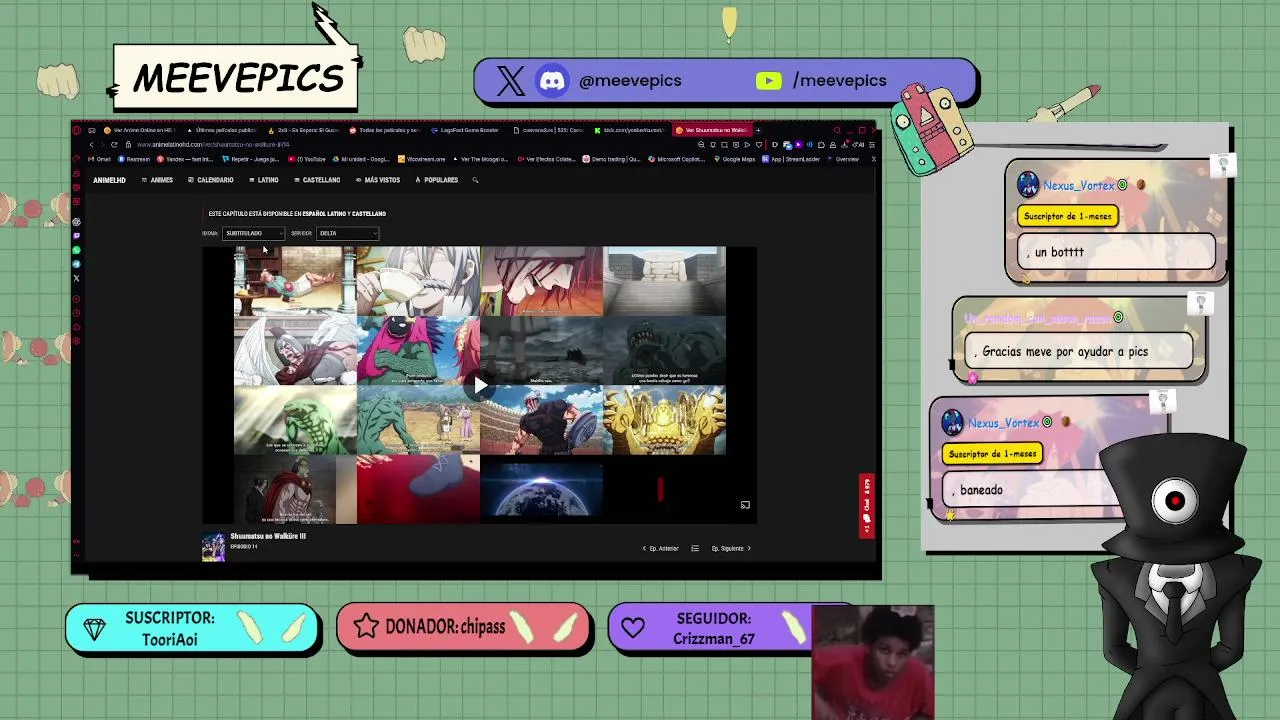The height and width of the screenshot is (720, 1280).
Task: Open the WhatsApp icon in the browser sidebar
Action: tap(76, 250)
